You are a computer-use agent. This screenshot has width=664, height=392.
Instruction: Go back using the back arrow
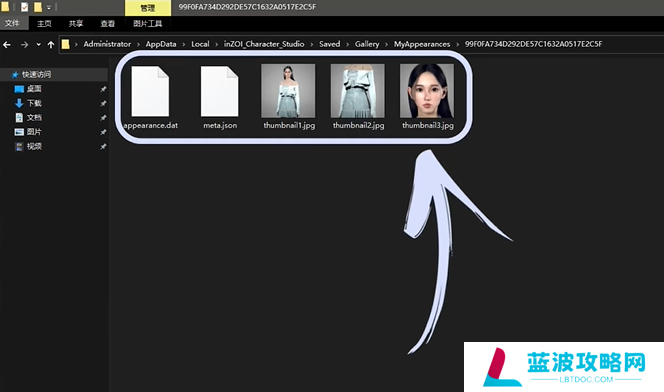(x=7, y=44)
